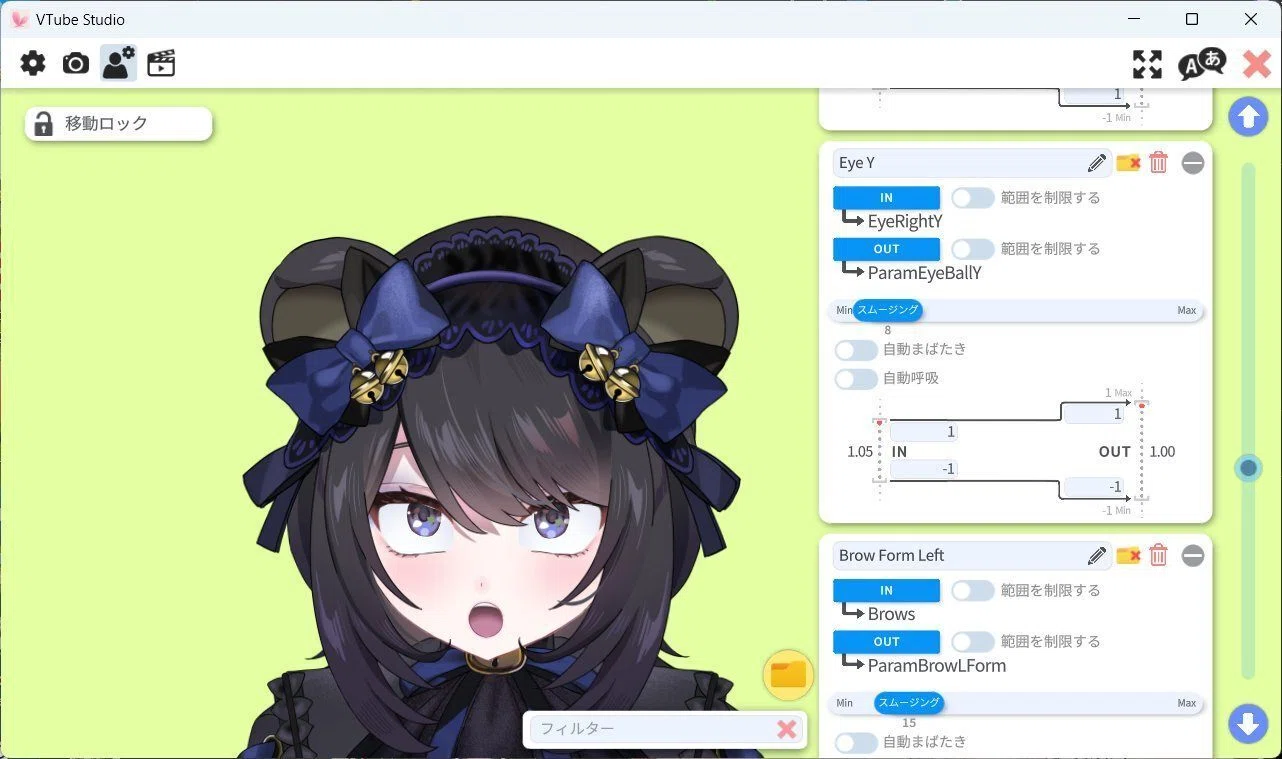The image size is (1282, 759).
Task: Click the Eye Y IN button
Action: 886,198
